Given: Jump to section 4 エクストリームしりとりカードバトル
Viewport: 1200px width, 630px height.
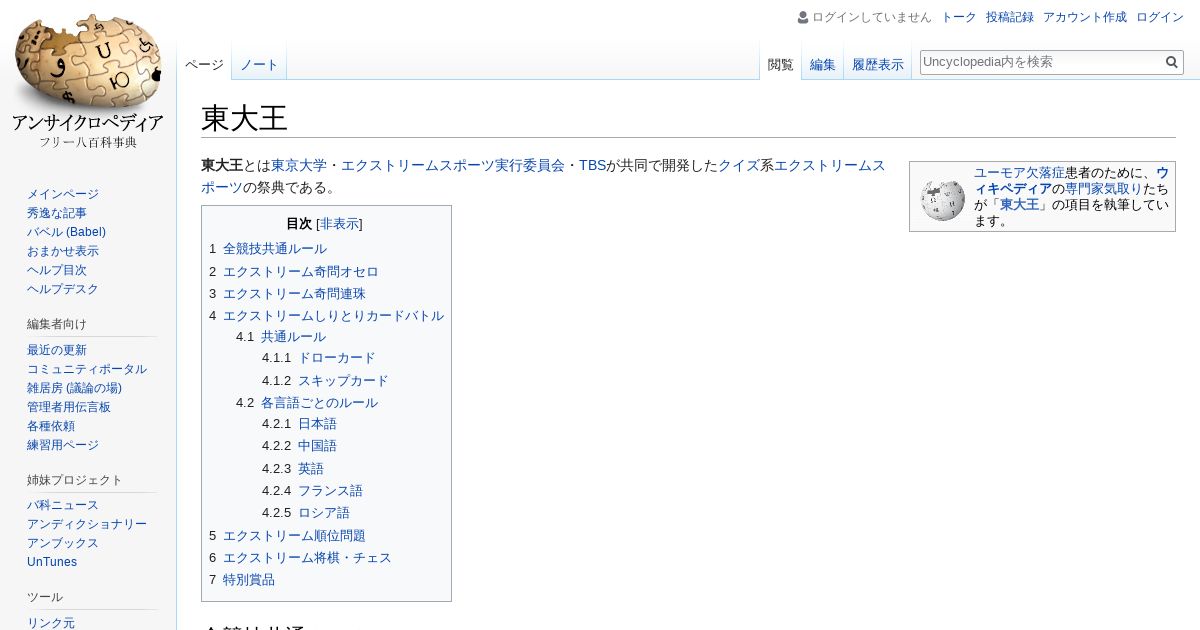Looking at the screenshot, I should coord(333,316).
